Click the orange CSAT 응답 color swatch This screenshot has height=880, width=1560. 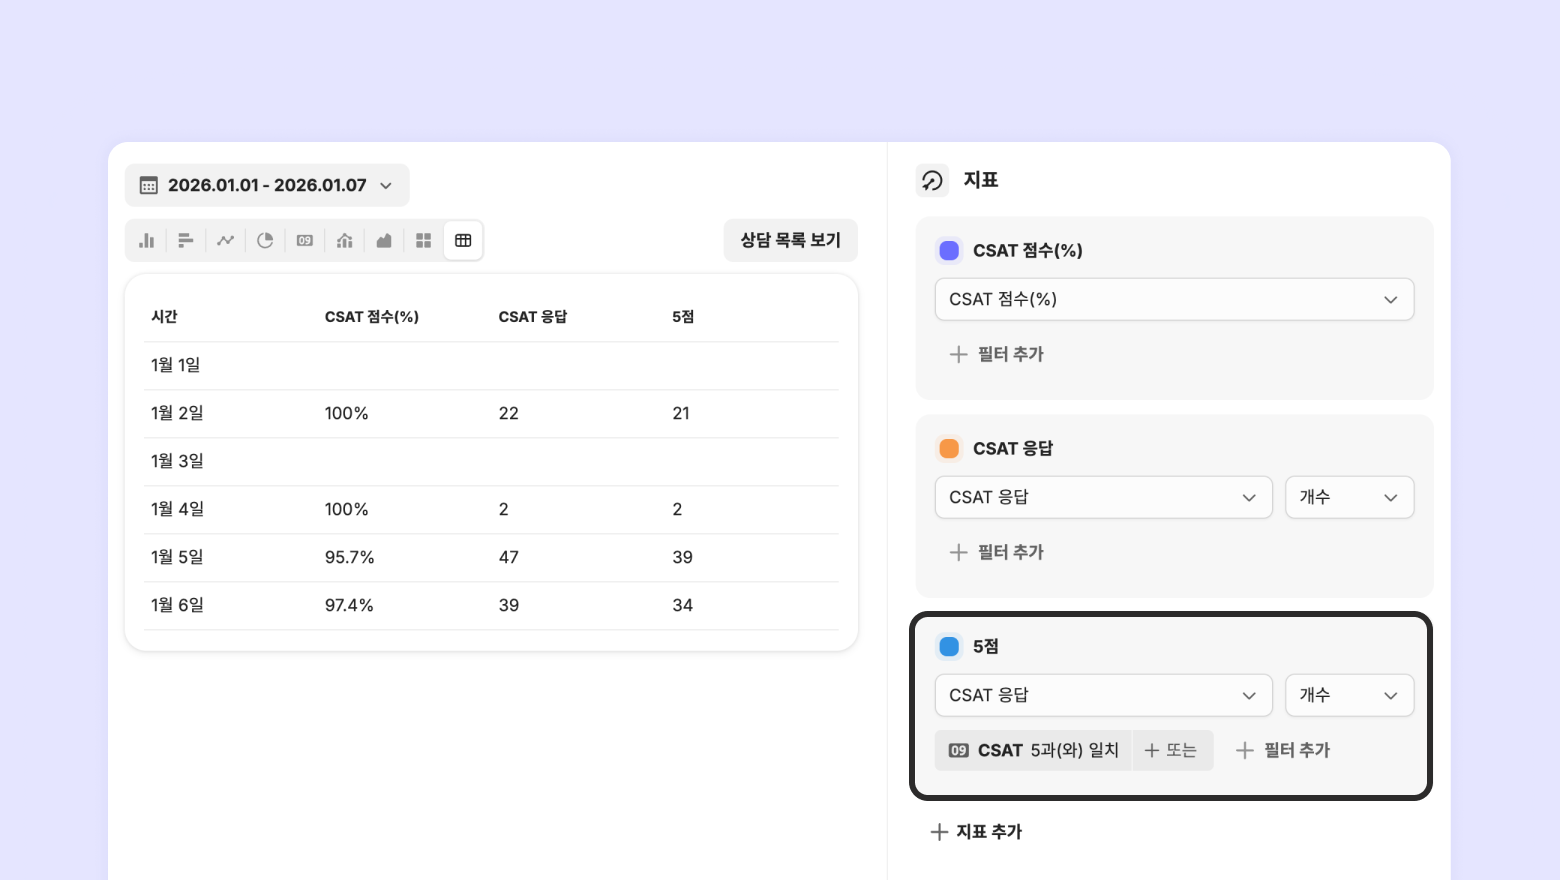tap(949, 448)
